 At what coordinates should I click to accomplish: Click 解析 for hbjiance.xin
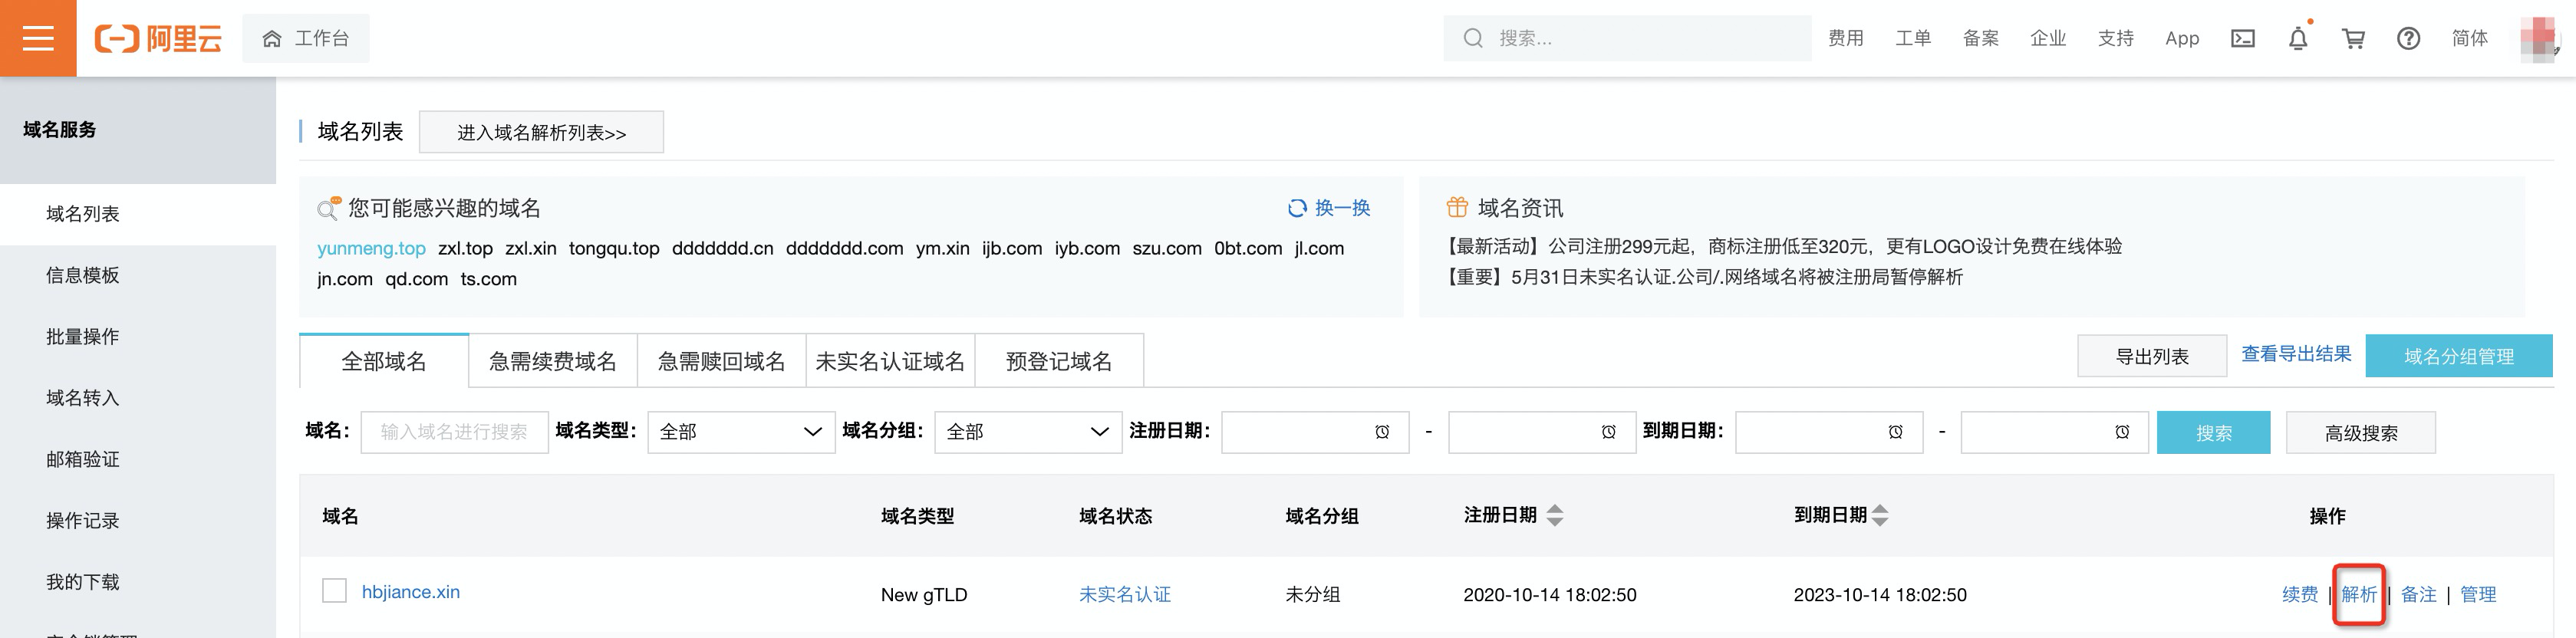click(2359, 594)
